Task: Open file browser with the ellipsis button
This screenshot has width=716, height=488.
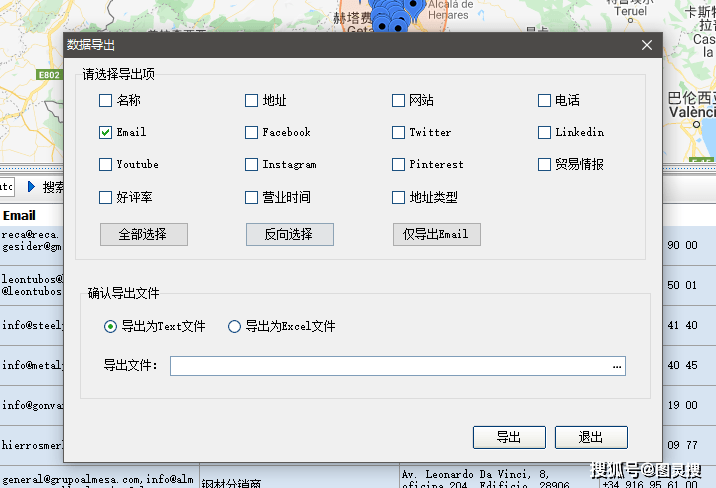Action: click(x=617, y=366)
